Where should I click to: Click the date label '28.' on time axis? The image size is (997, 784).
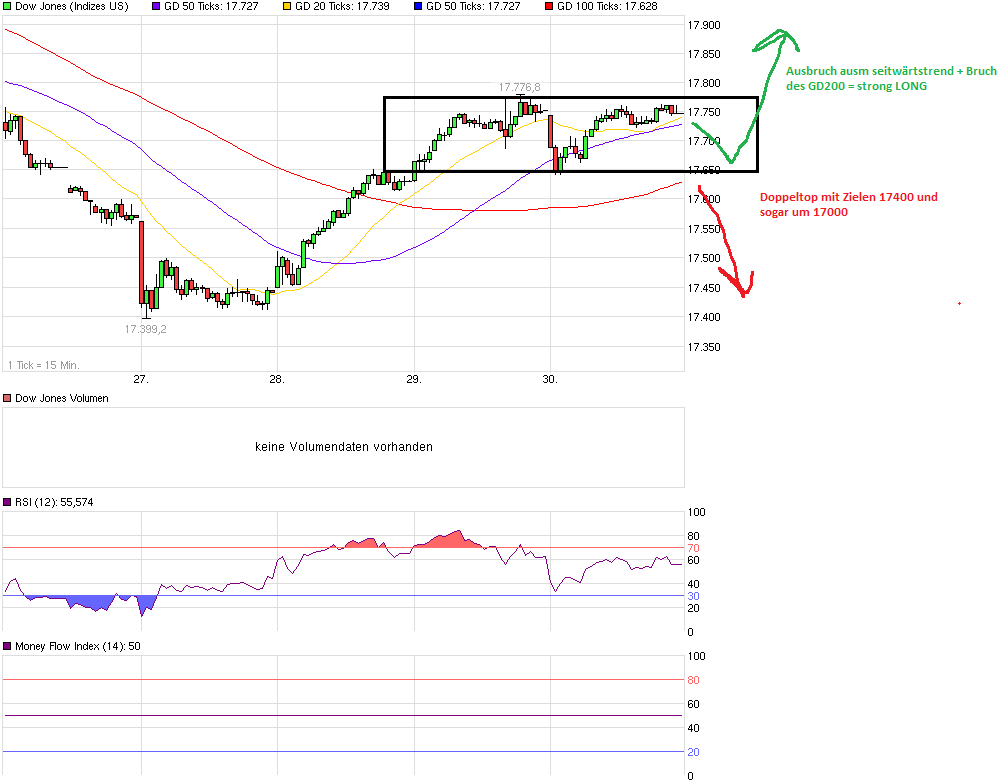click(x=277, y=379)
